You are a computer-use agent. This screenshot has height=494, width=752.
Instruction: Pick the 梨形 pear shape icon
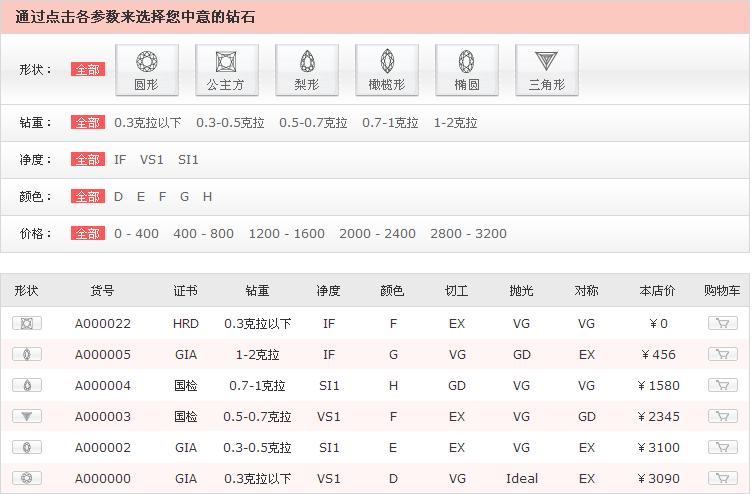(x=306, y=70)
